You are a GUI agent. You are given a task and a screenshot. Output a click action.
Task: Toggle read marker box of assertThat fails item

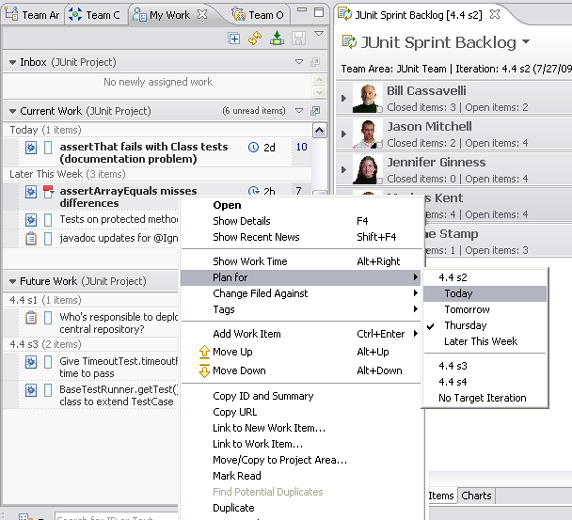click(48, 148)
